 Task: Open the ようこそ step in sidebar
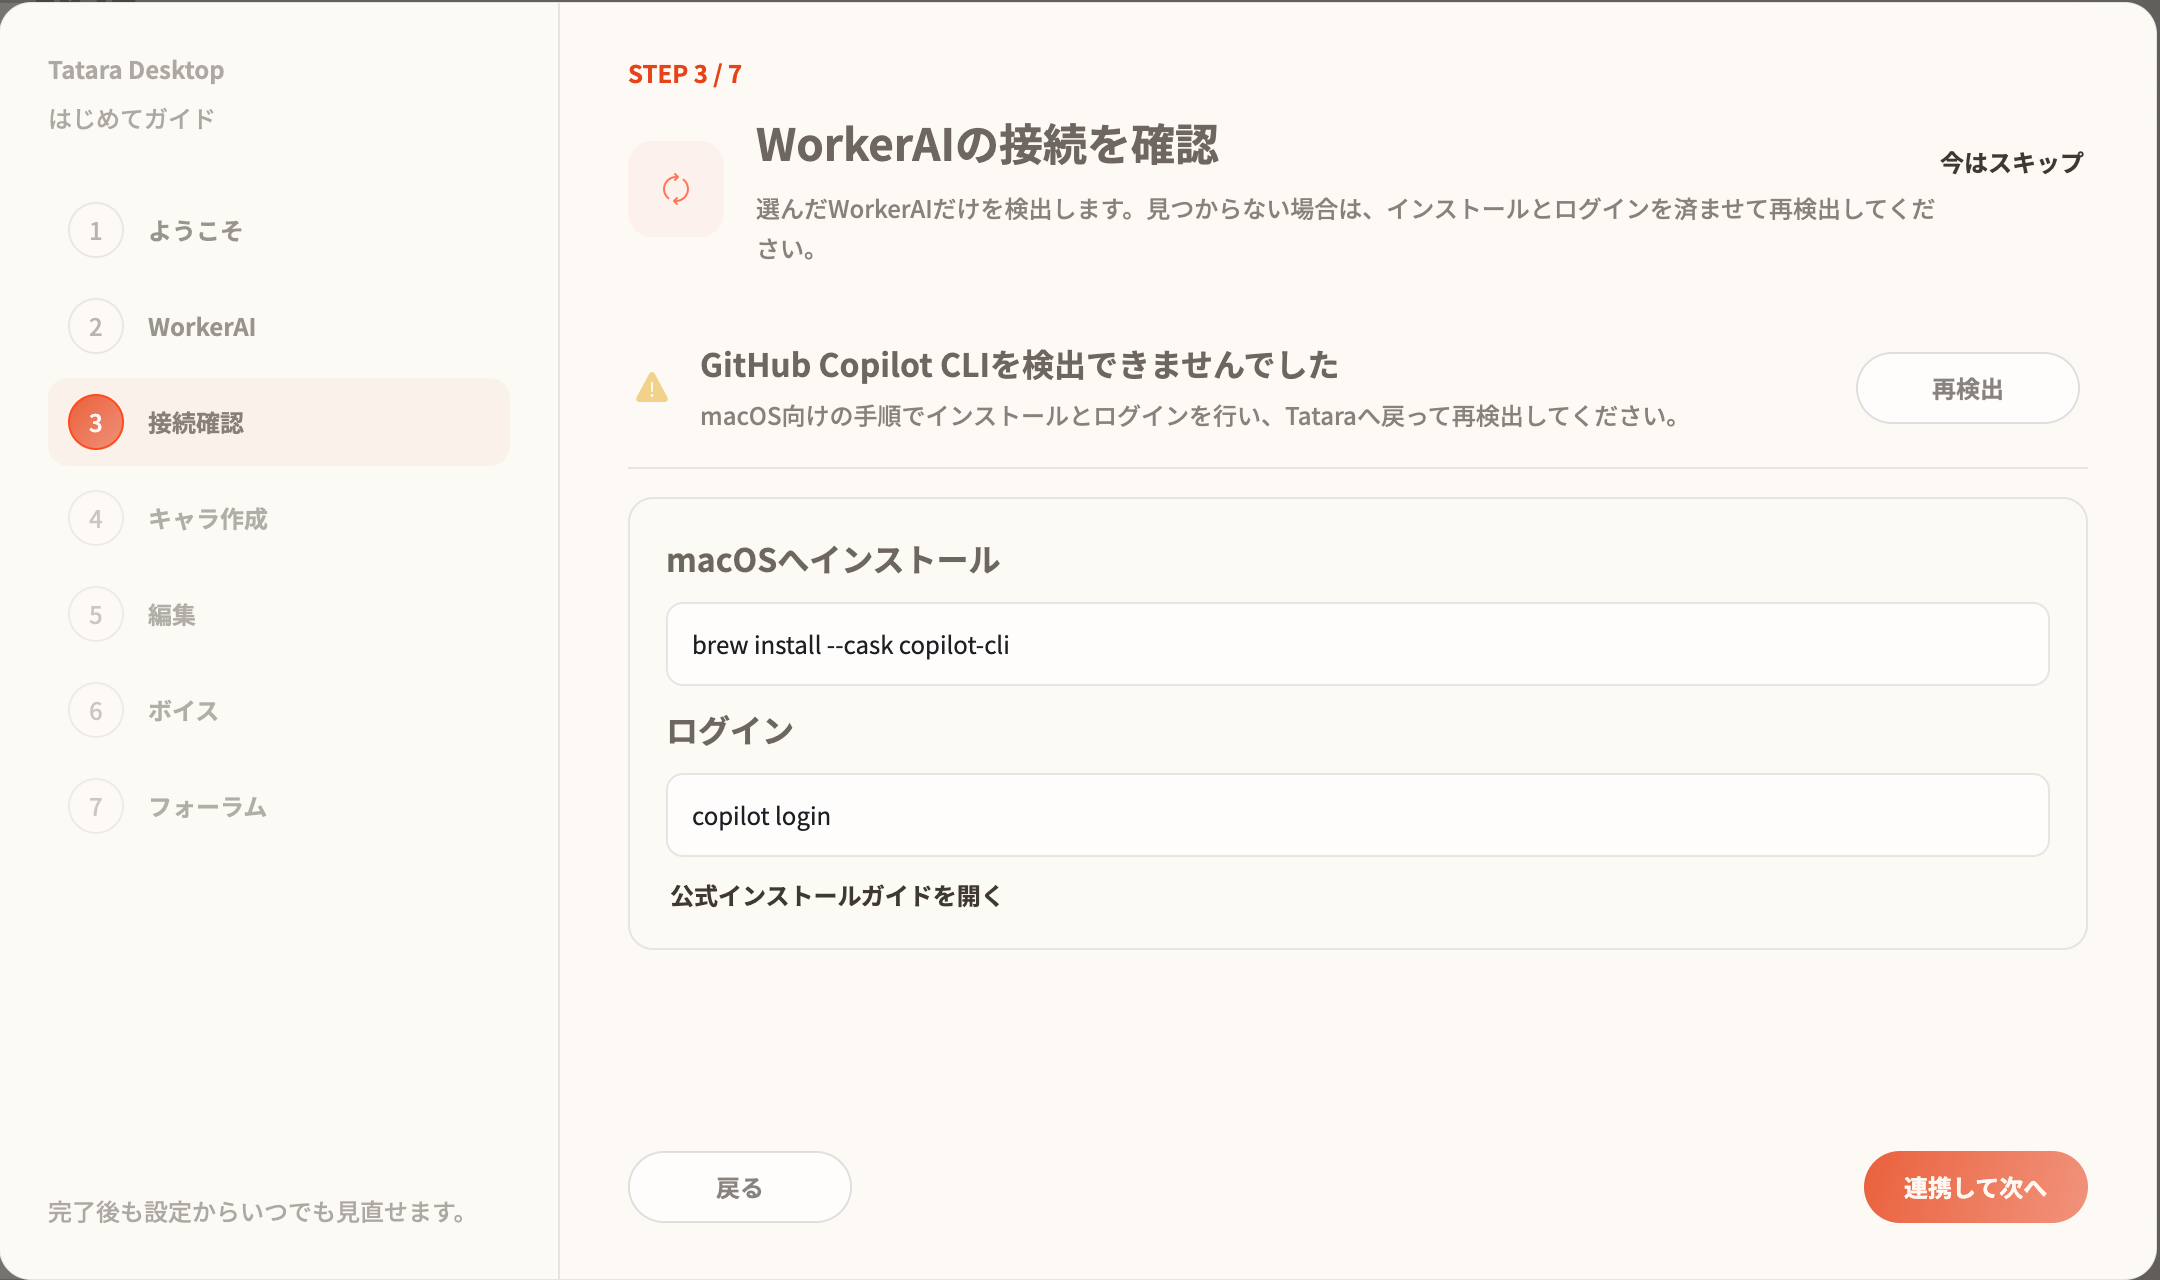click(x=196, y=231)
